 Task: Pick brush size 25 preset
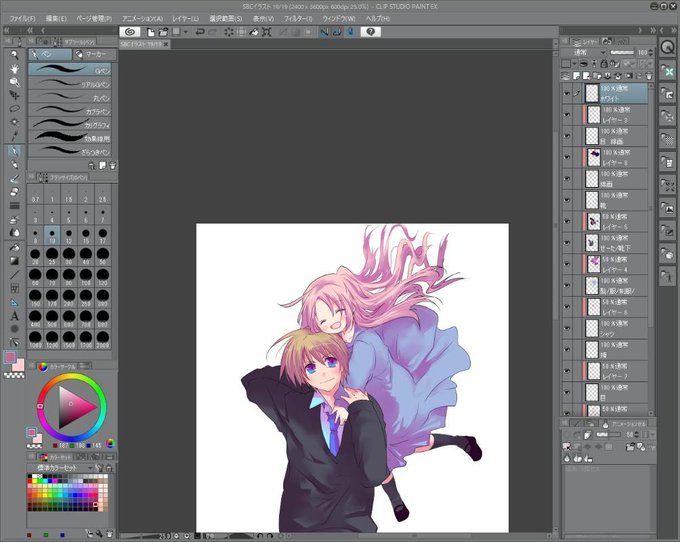point(52,256)
